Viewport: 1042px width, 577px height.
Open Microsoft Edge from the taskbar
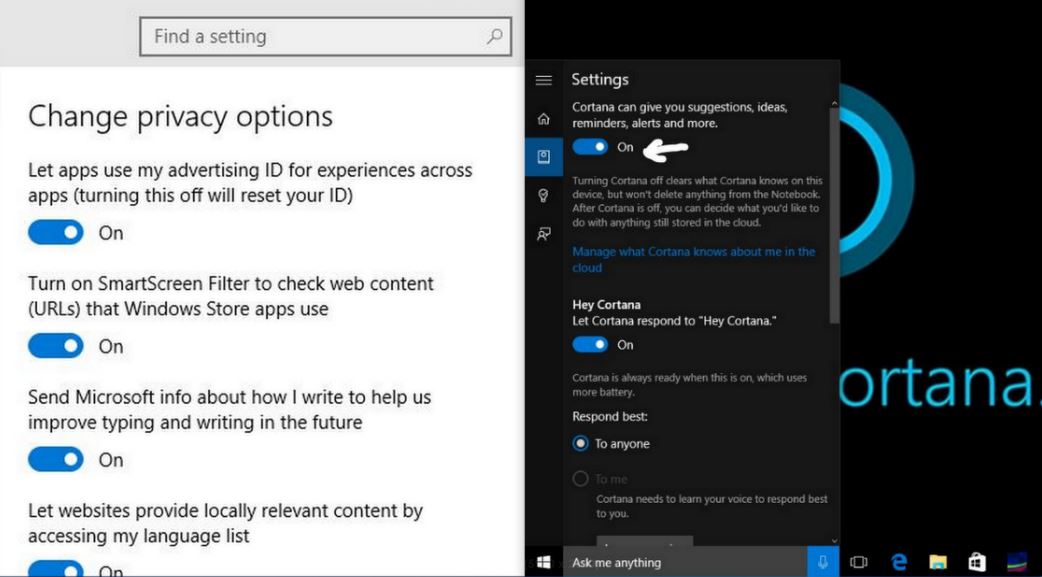(x=898, y=561)
